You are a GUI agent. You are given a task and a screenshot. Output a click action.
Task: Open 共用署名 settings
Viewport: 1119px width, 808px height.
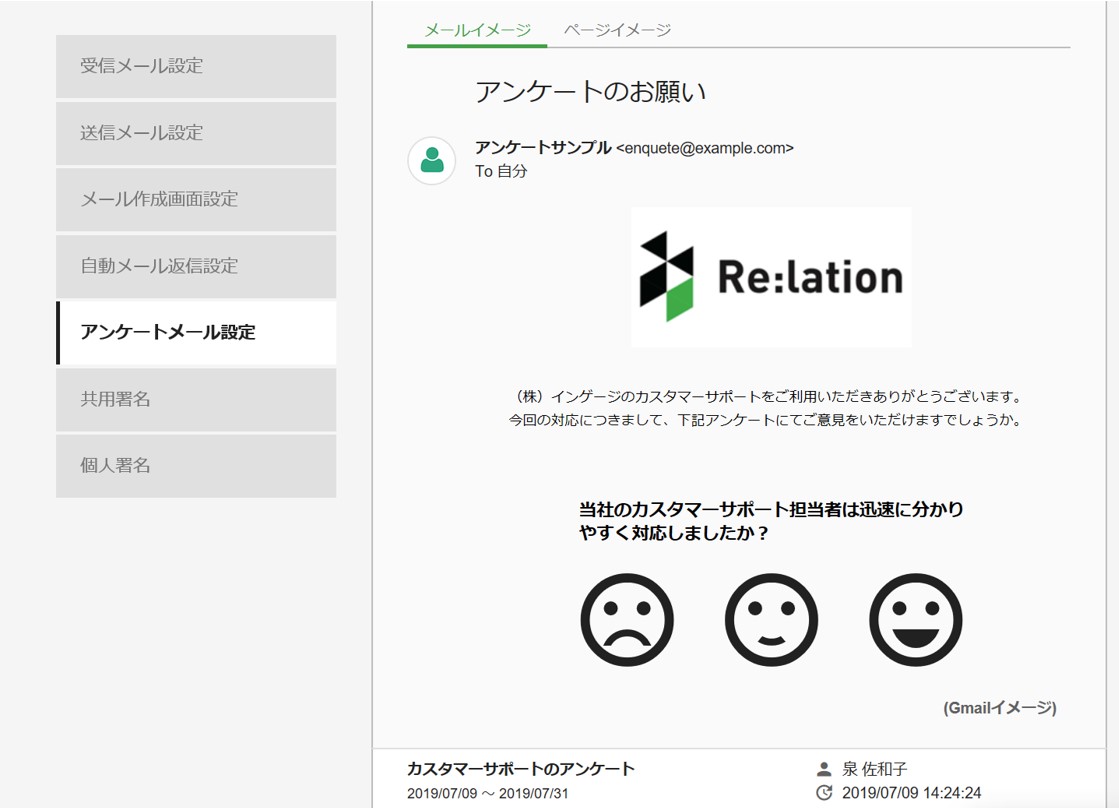196,399
